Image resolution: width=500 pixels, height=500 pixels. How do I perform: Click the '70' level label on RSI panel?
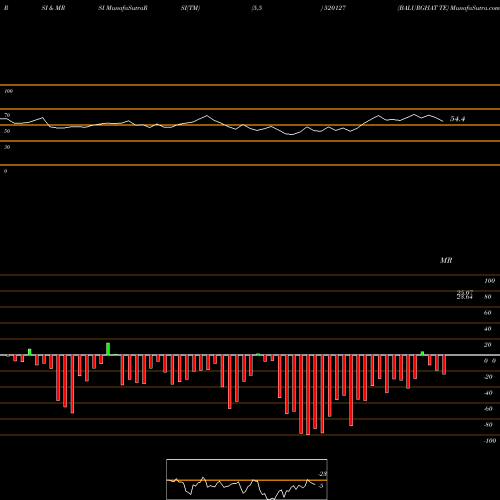tap(7, 115)
